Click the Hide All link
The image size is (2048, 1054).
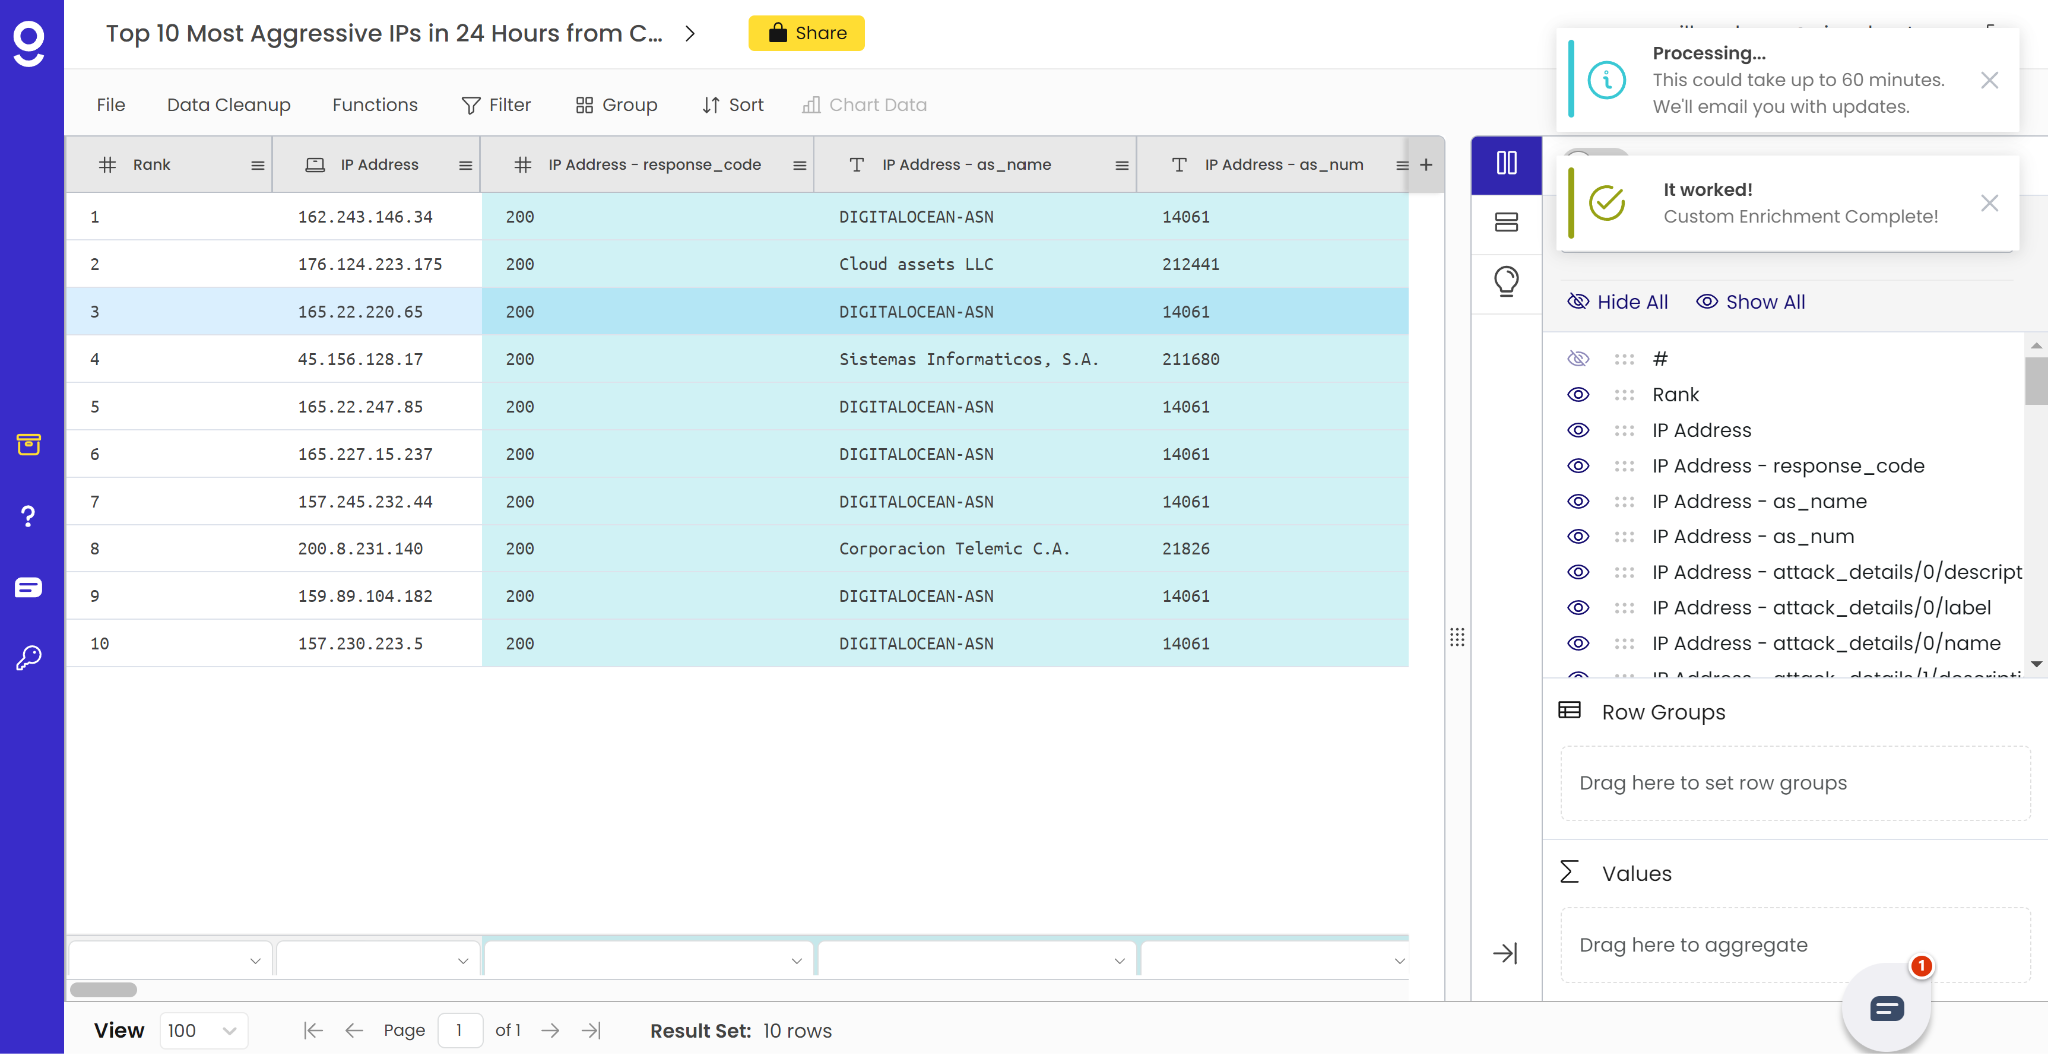coord(1617,302)
